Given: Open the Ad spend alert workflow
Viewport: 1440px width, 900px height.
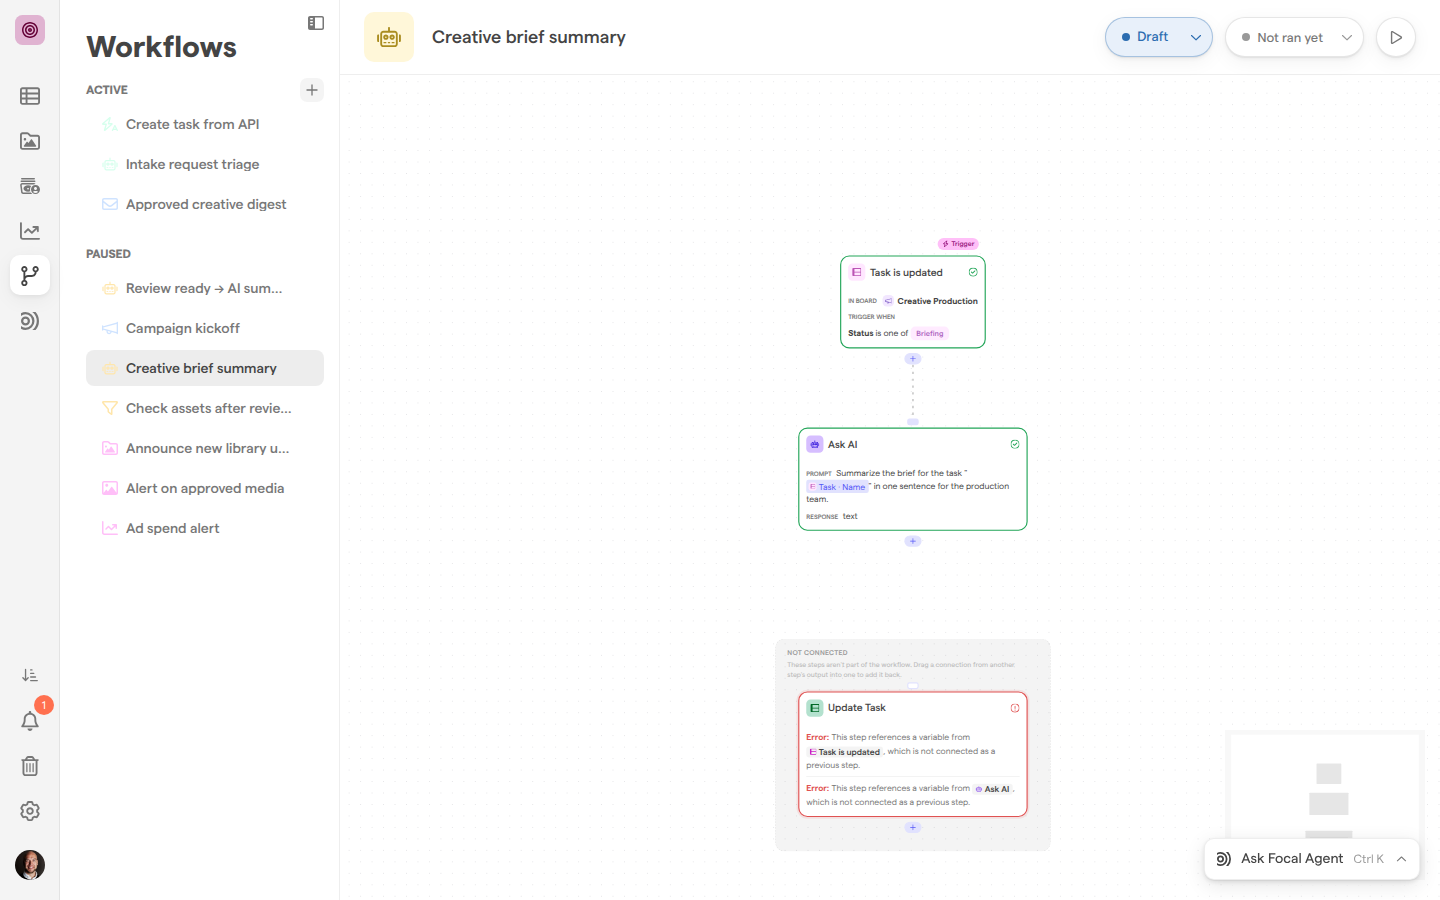Looking at the screenshot, I should (205, 528).
